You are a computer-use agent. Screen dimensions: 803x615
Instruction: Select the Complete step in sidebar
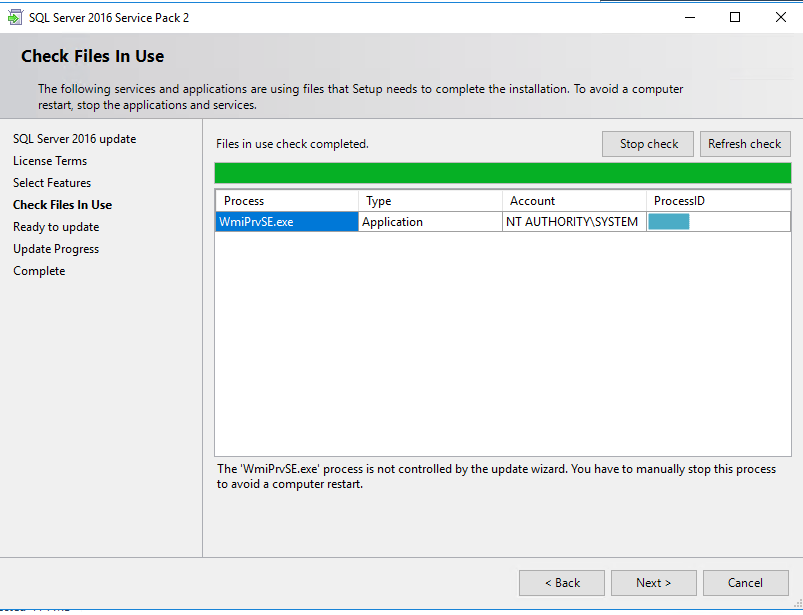pyautogui.click(x=39, y=271)
